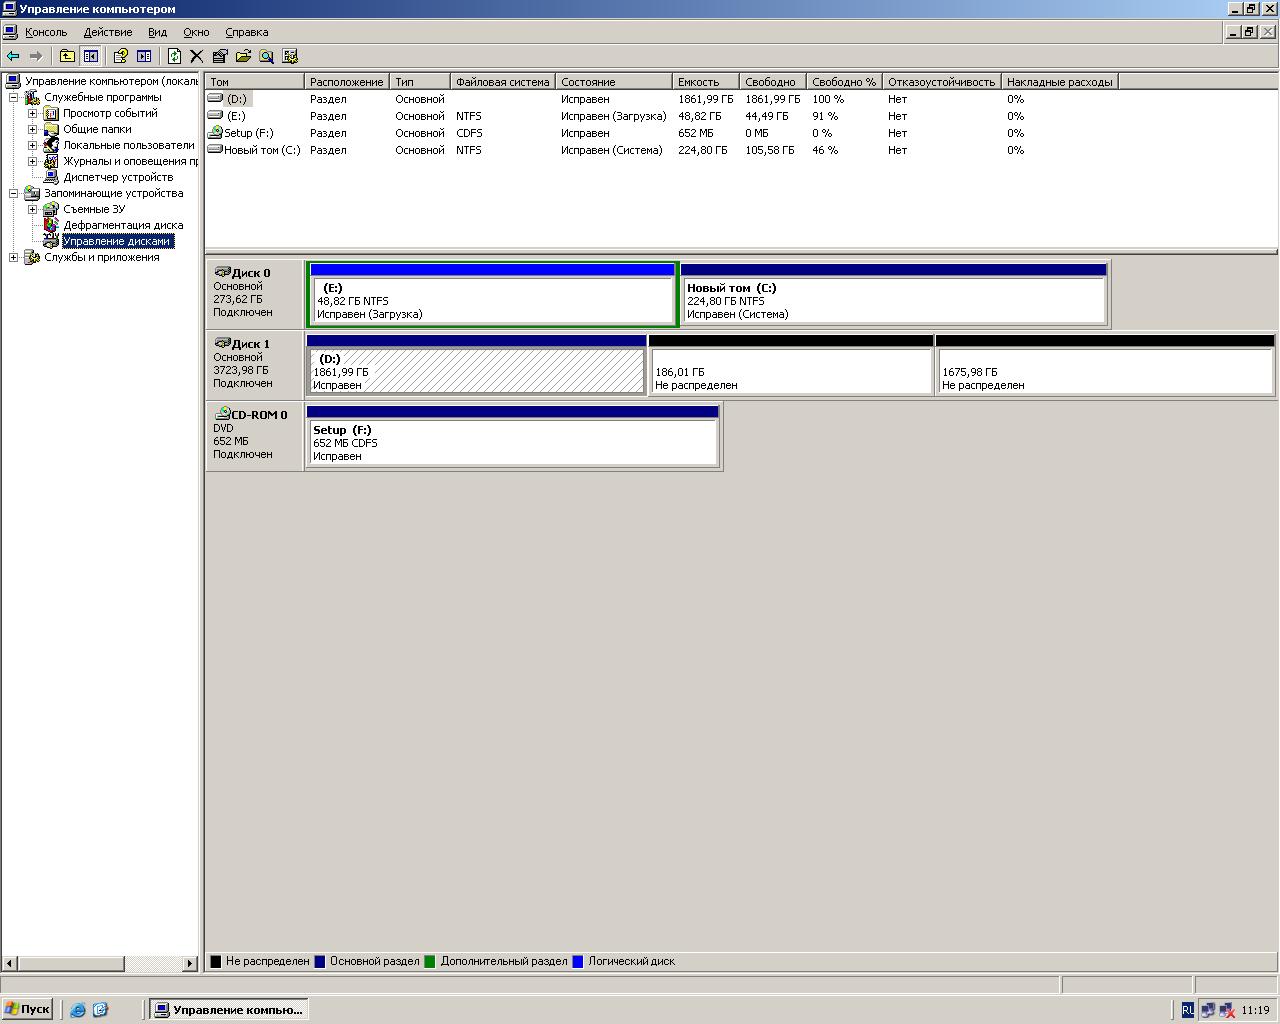Viewport: 1280px width, 1024px height.
Task: Click the Help toolbar icon
Action: 120,56
